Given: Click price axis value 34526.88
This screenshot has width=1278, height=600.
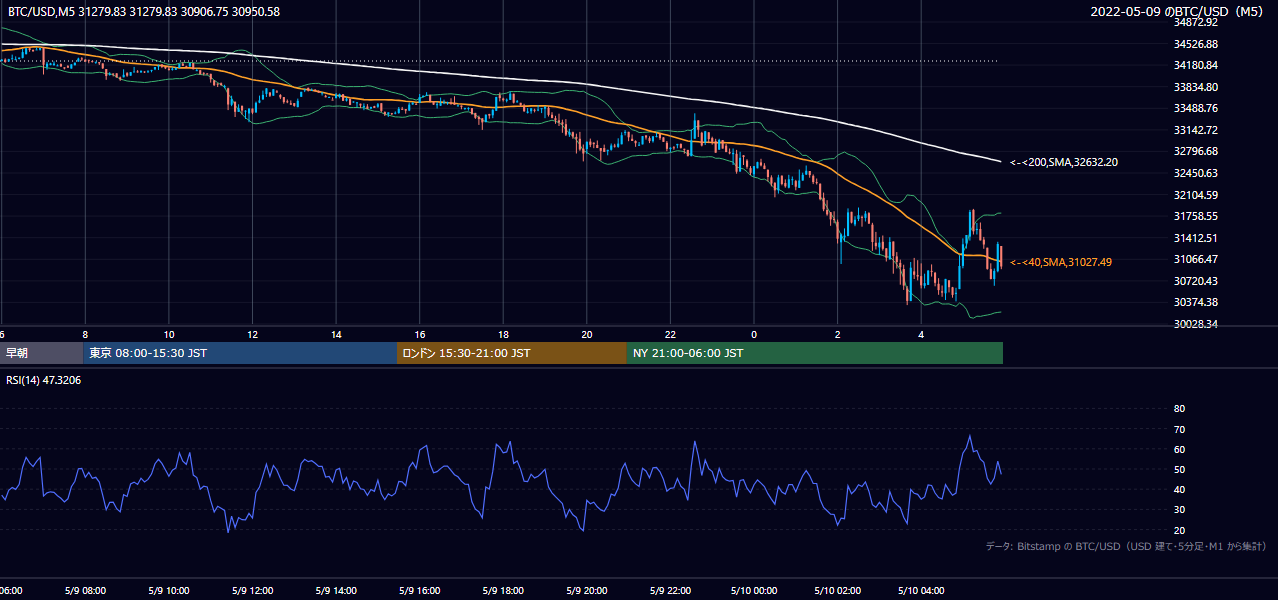Looking at the screenshot, I should [1195, 44].
